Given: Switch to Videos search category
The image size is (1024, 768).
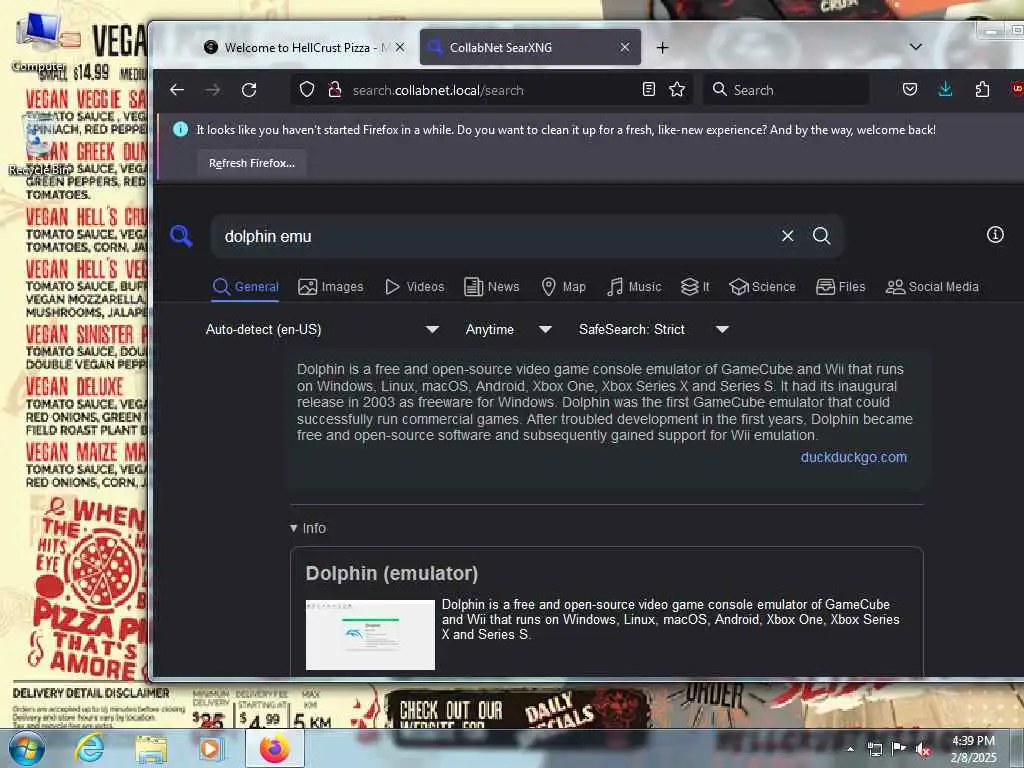Looking at the screenshot, I should tap(415, 287).
